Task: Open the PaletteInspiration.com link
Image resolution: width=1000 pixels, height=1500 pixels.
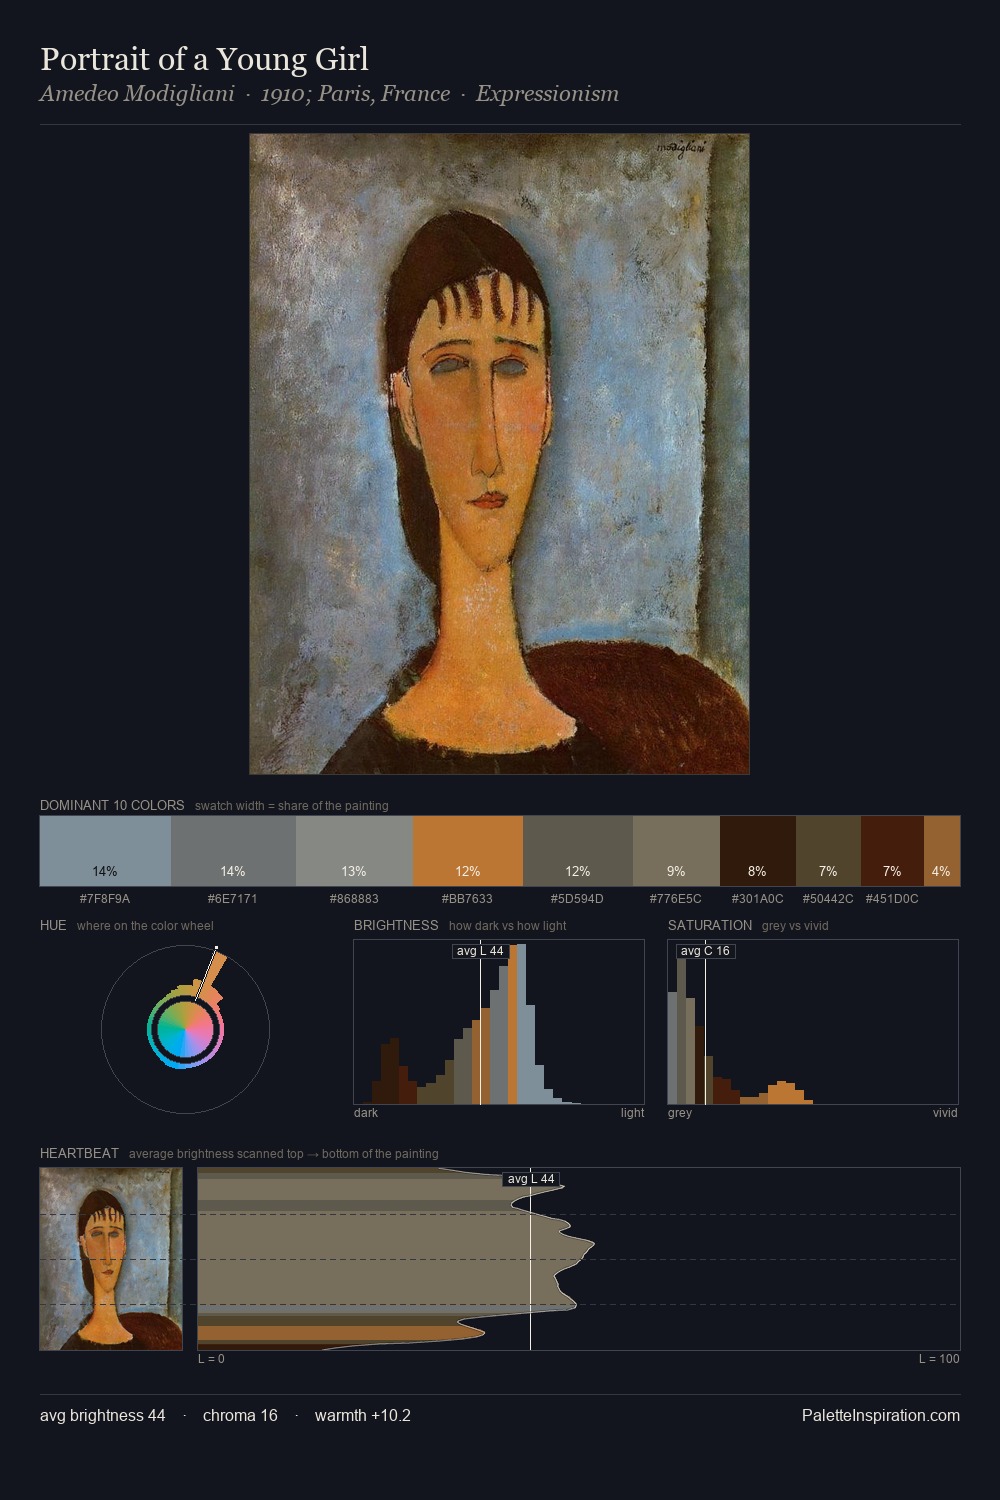Action: [x=881, y=1415]
